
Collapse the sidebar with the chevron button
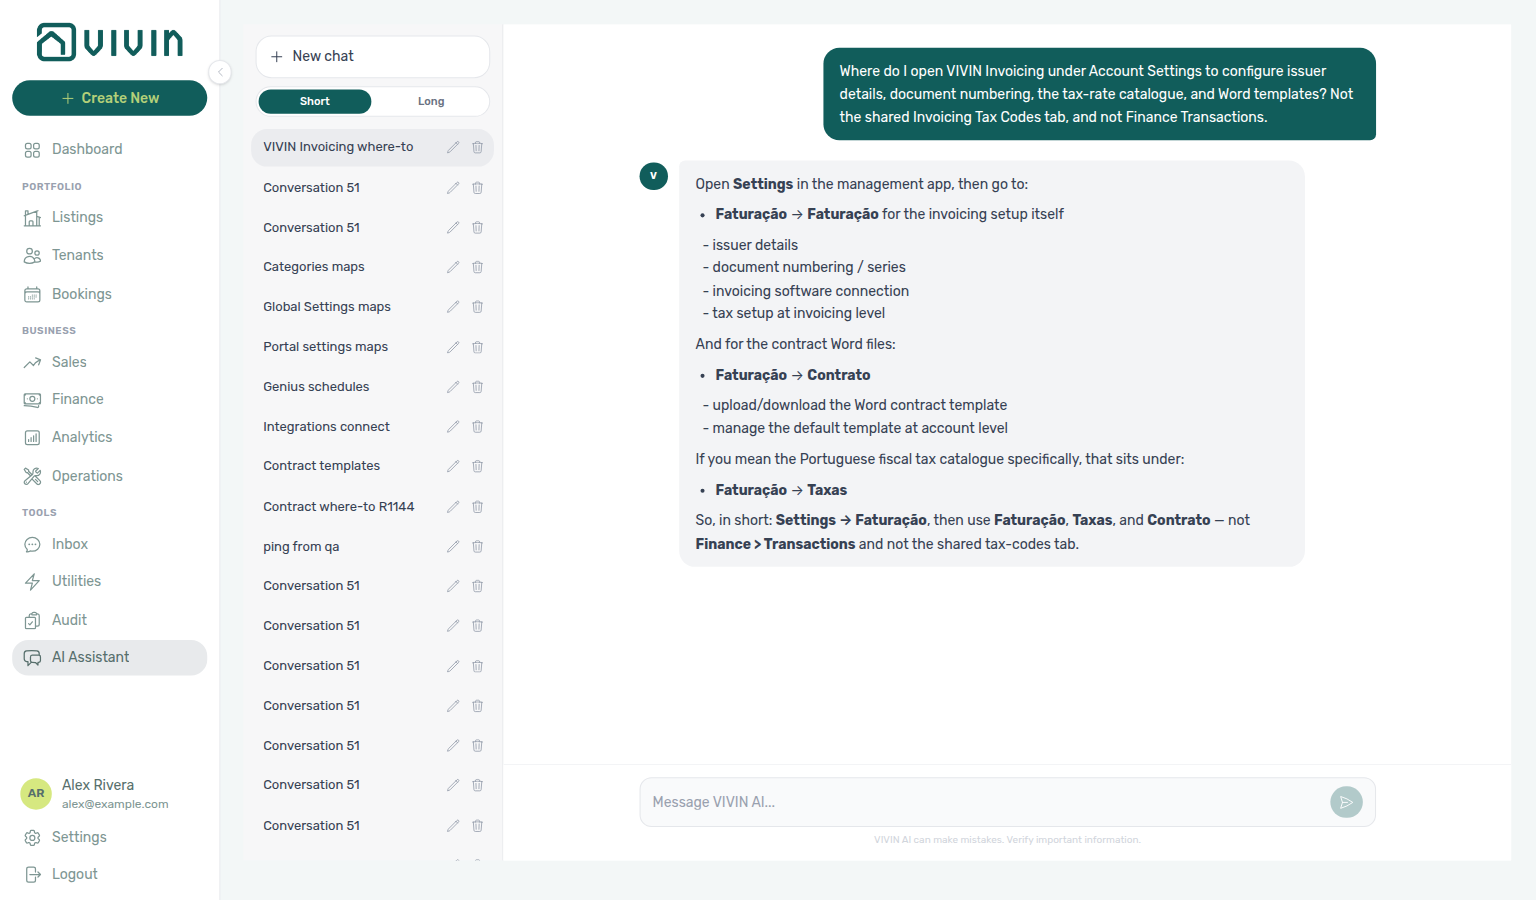220,72
